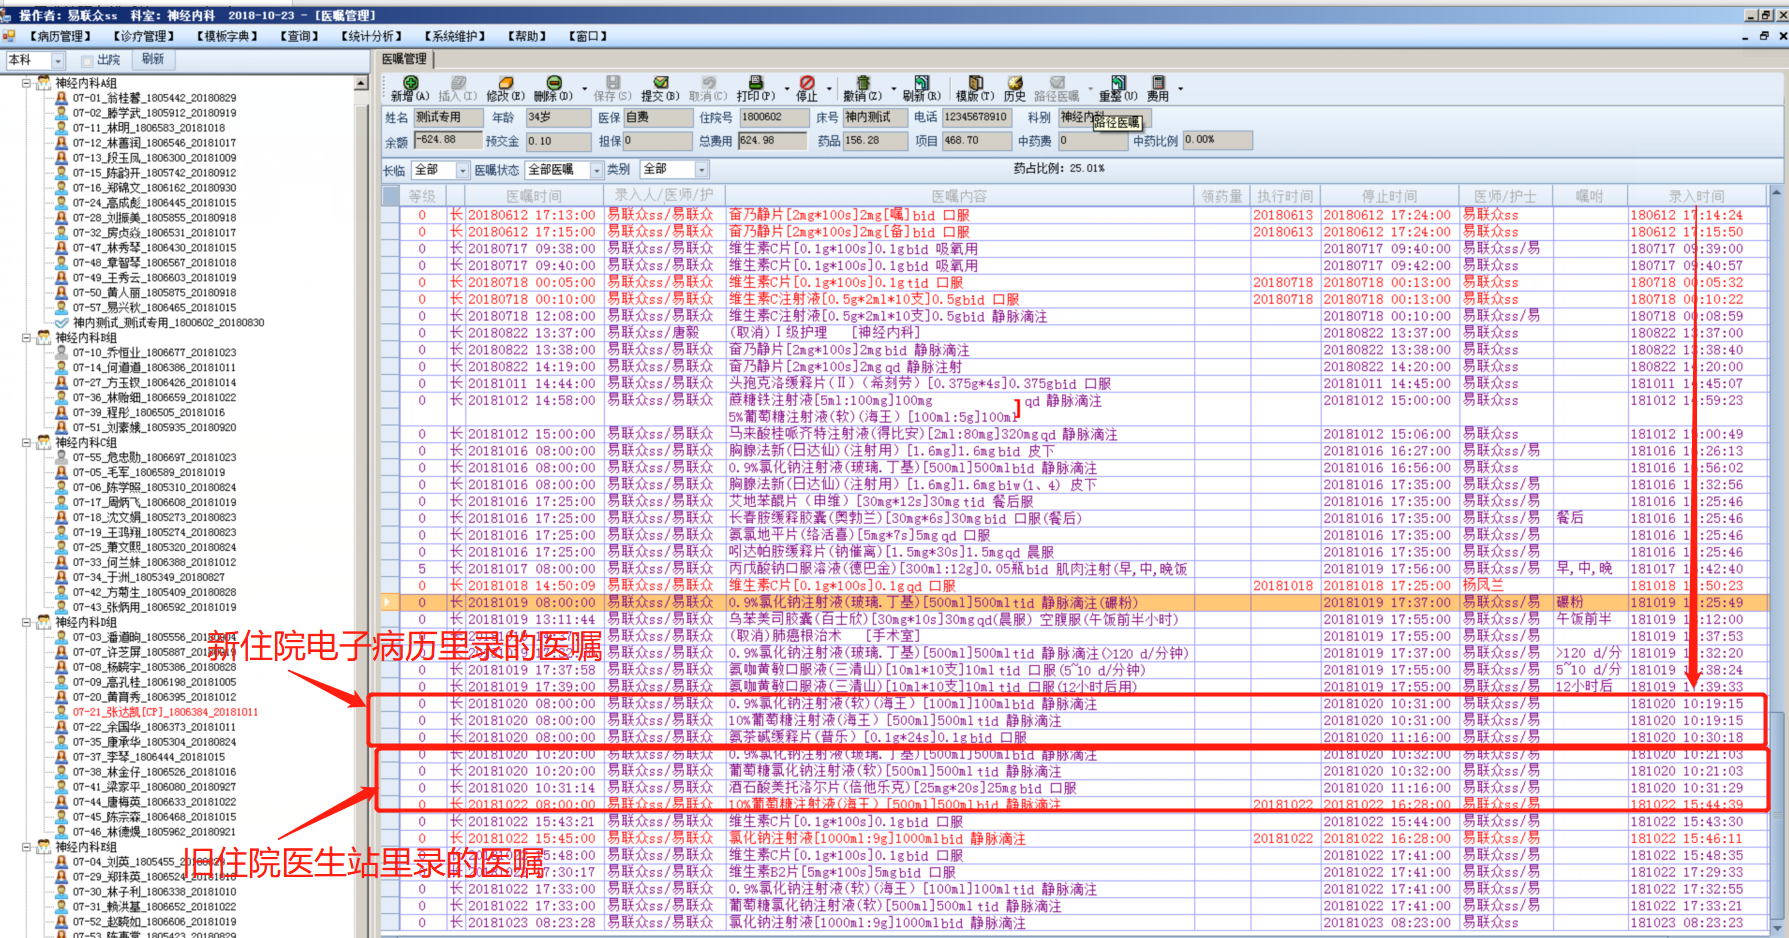Open the dropdown arrow beside 打印(P)
This screenshot has height=938, width=1789.
coord(787,89)
